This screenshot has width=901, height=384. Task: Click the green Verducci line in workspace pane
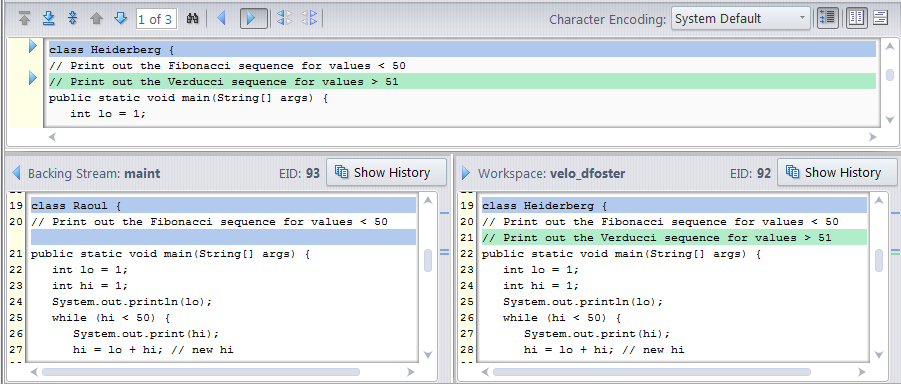pyautogui.click(x=674, y=237)
